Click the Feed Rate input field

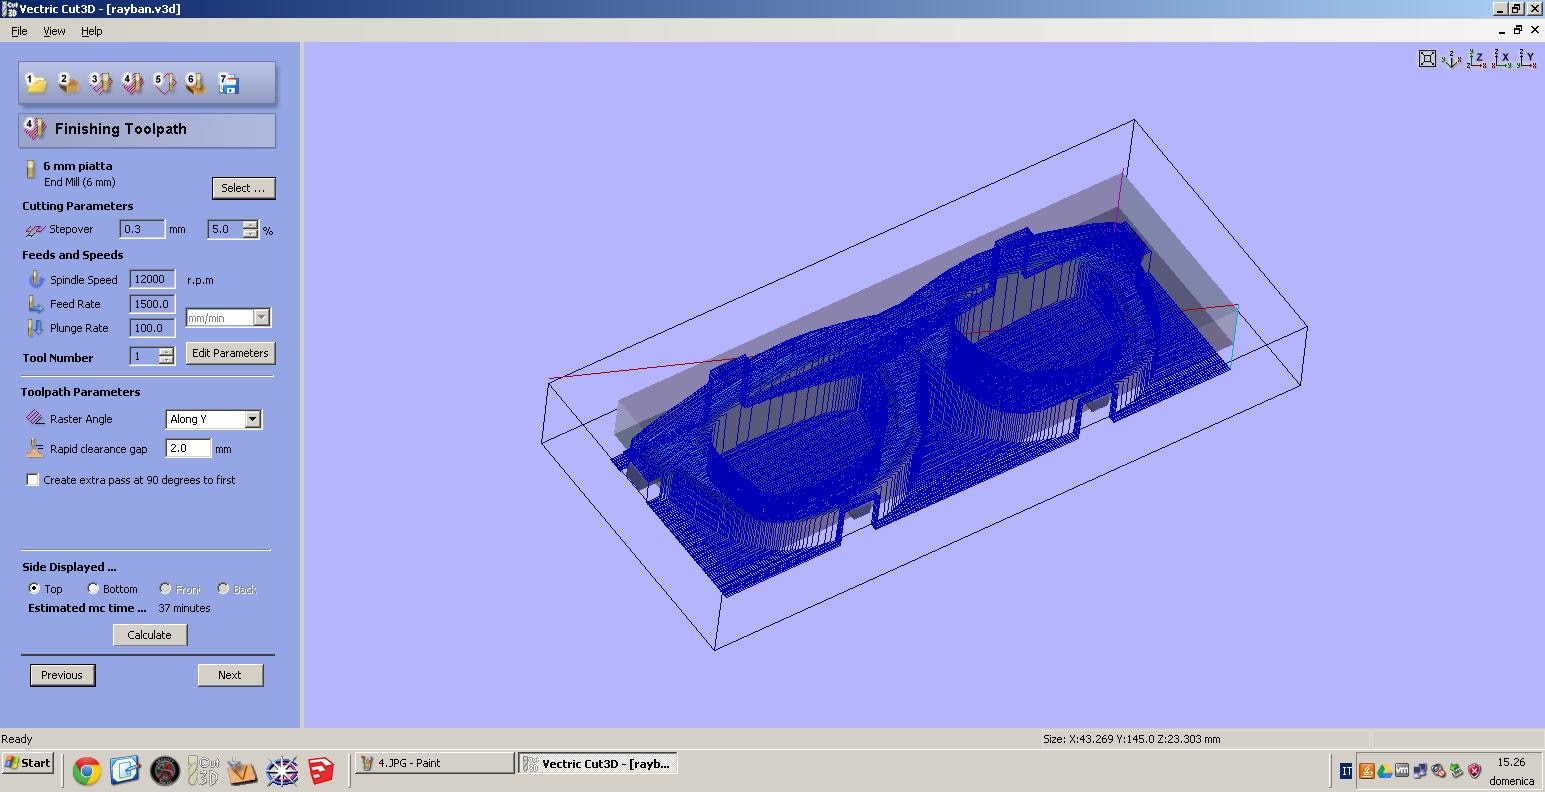(x=152, y=303)
